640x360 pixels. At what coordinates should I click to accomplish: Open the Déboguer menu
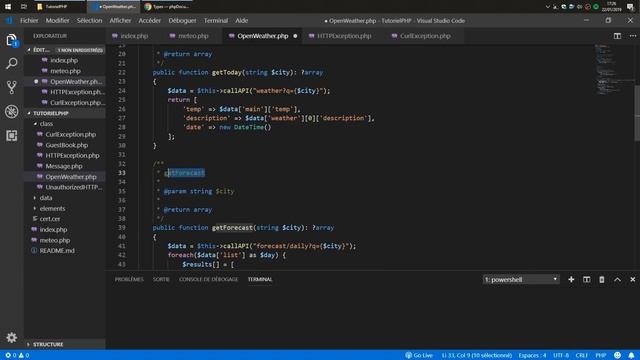(182, 20)
